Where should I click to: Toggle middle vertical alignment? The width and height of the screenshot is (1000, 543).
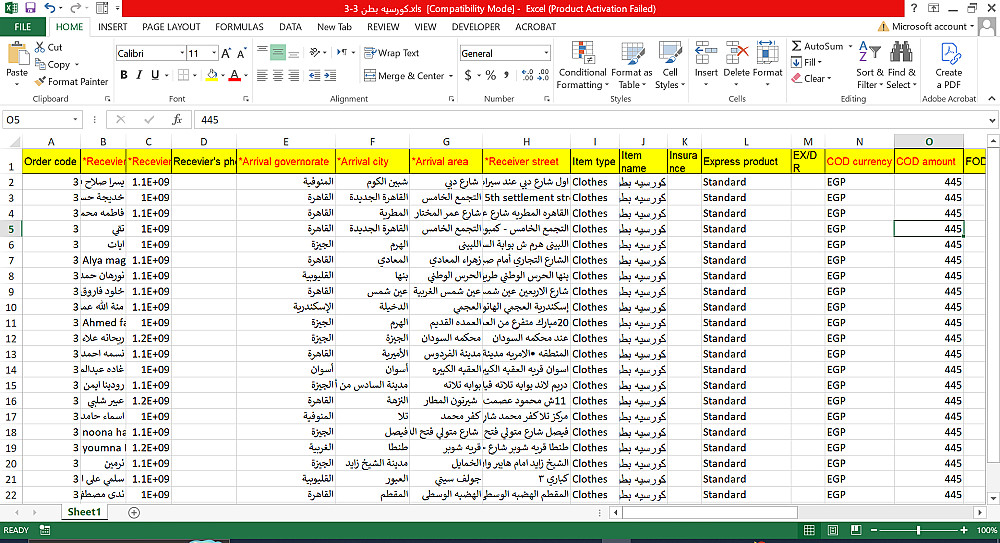(278, 52)
